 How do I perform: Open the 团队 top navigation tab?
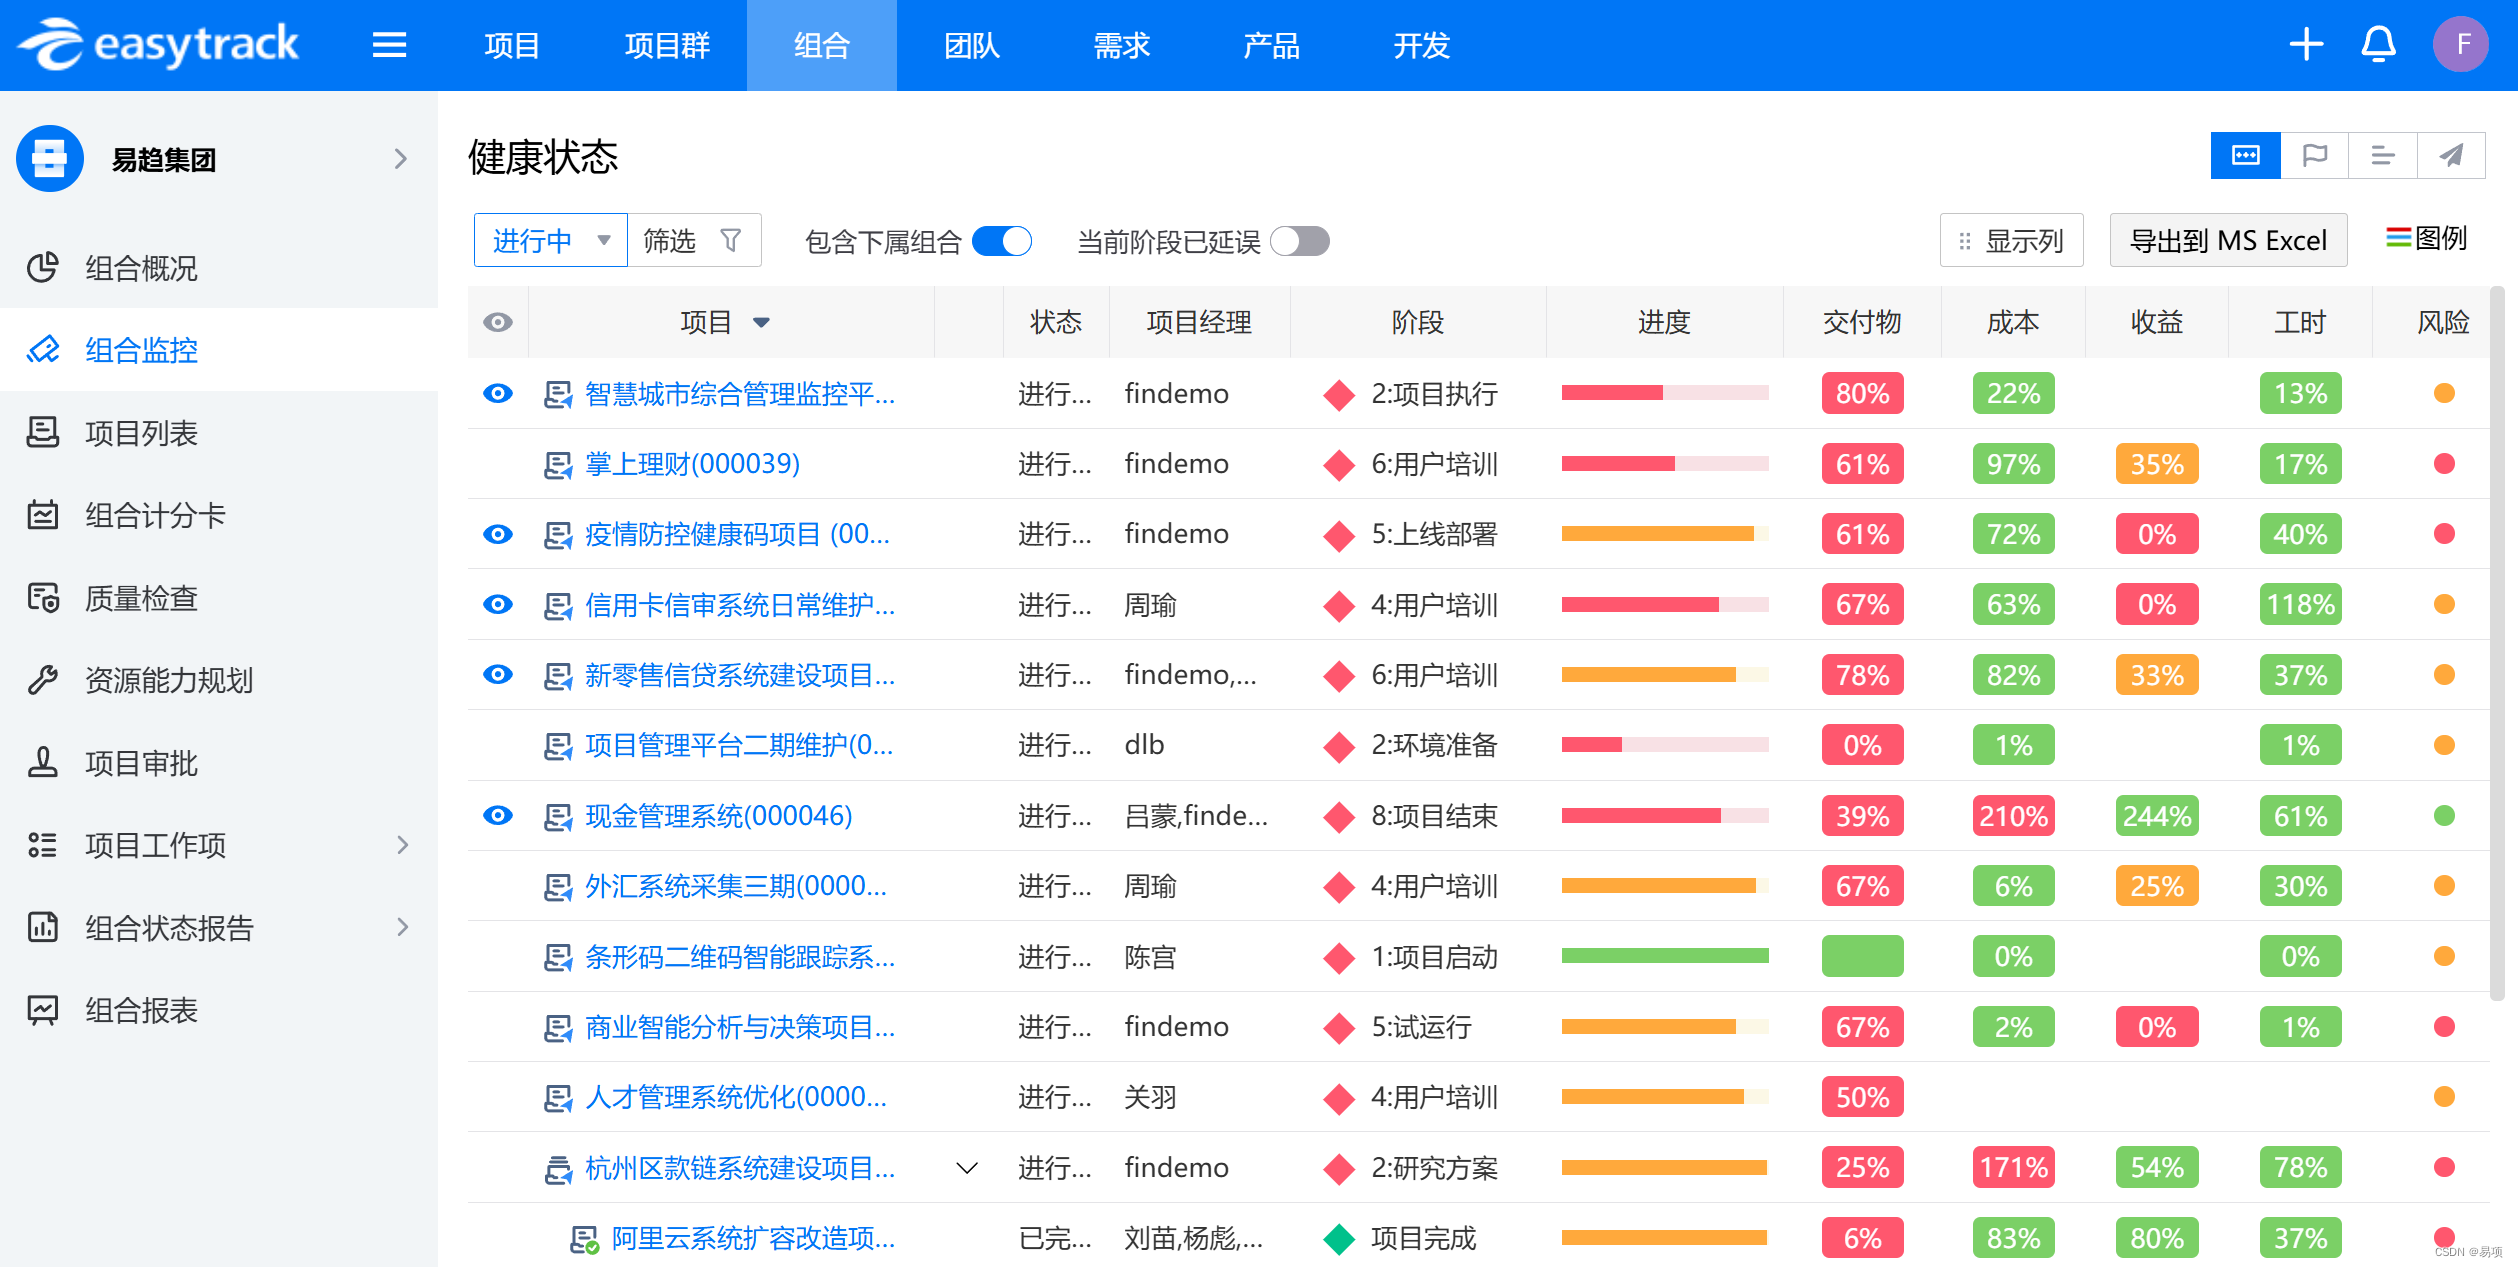tap(971, 45)
